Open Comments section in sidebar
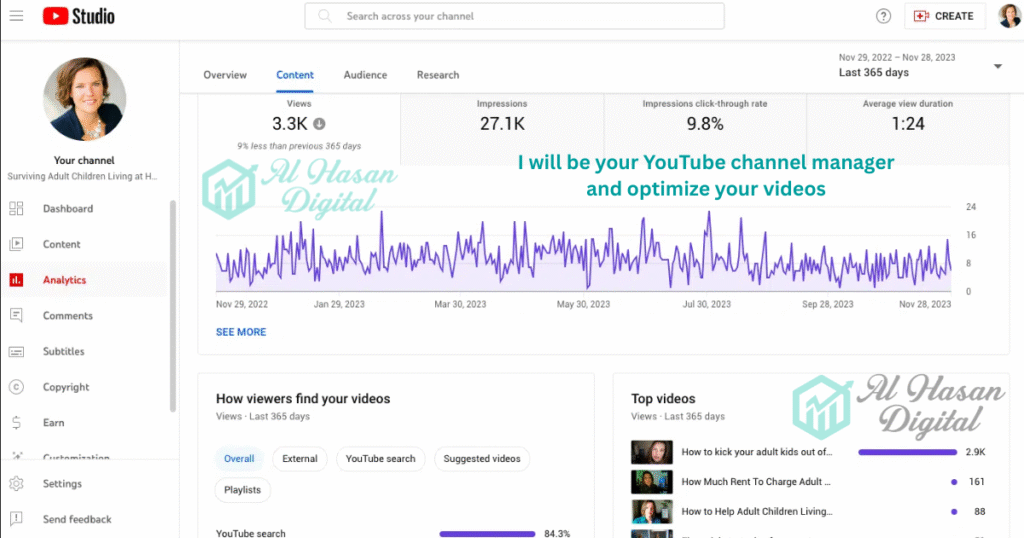Image resolution: width=1024 pixels, height=538 pixels. coord(67,316)
